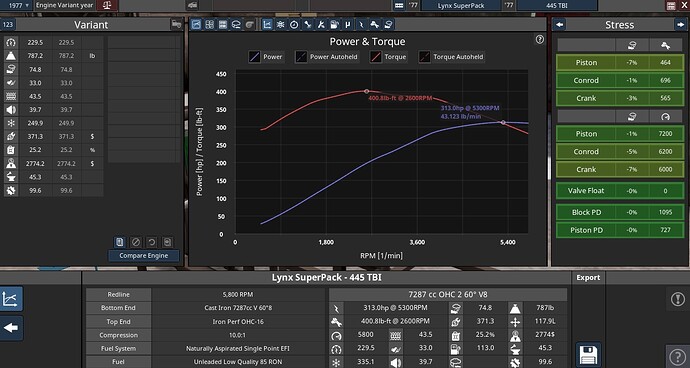Click the greyed turbo icon in toolbar
The width and height of the screenshot is (690, 368).
click(250, 25)
